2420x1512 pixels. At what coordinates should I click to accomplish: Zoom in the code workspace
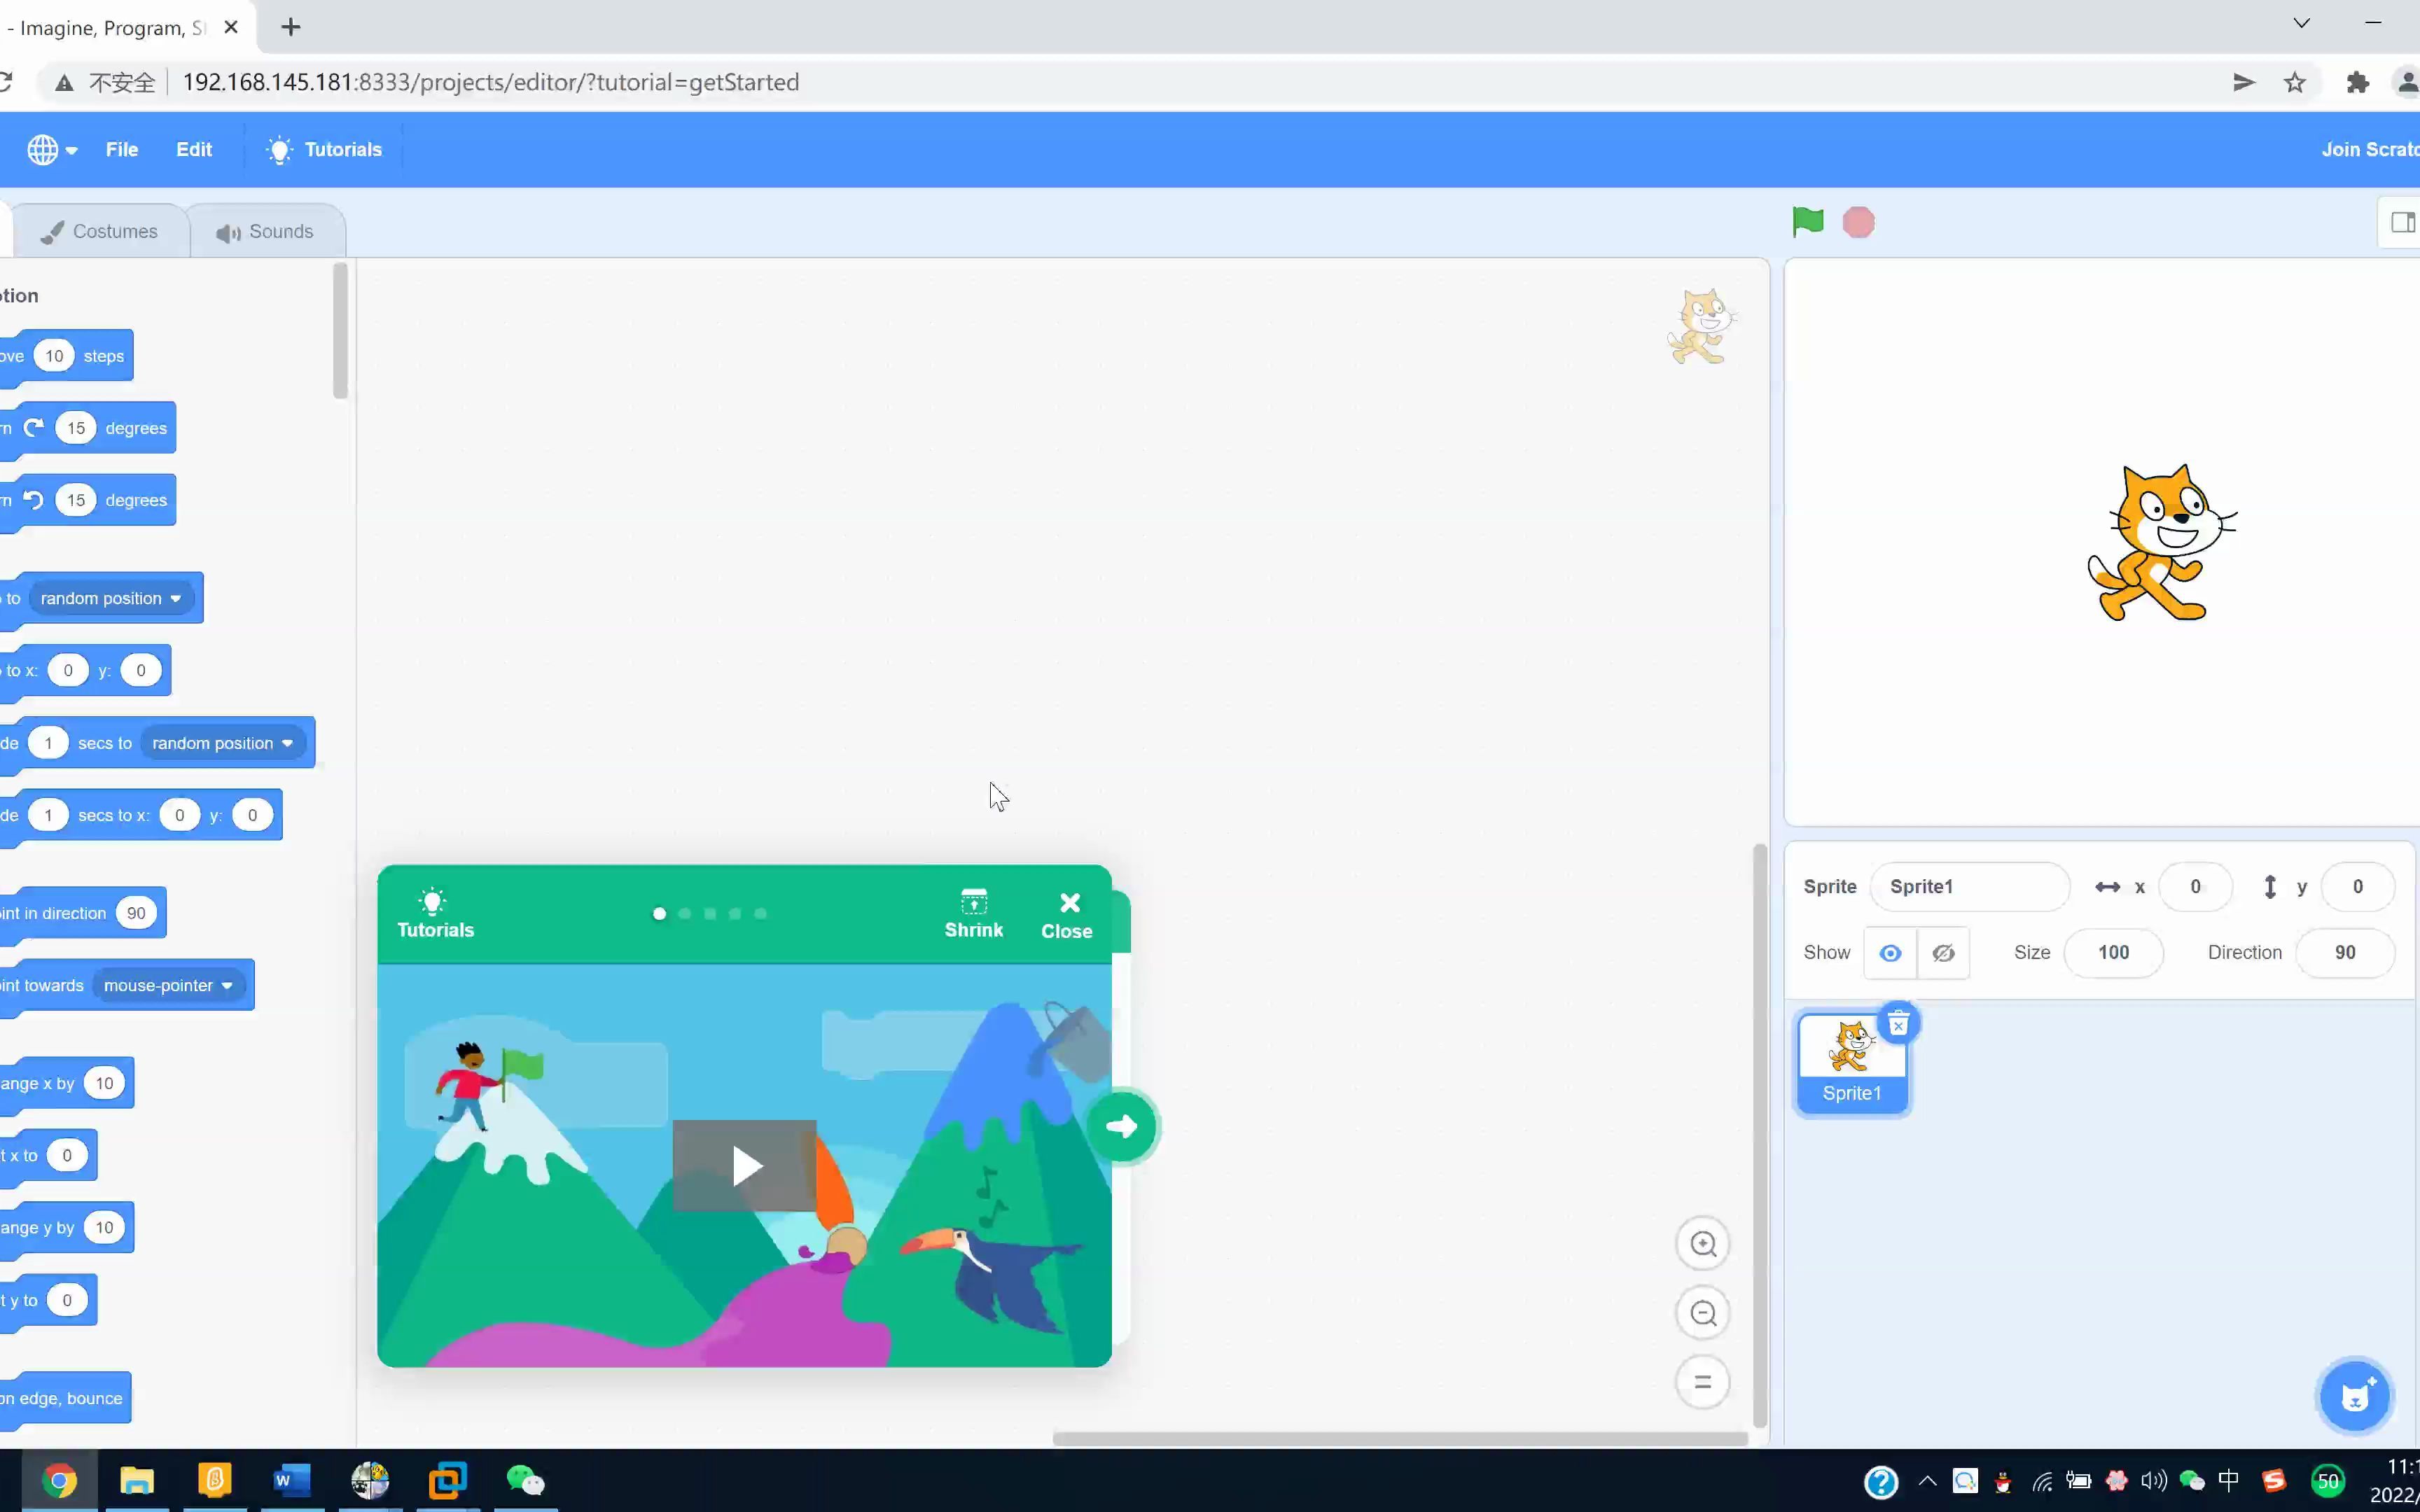coord(1702,1244)
